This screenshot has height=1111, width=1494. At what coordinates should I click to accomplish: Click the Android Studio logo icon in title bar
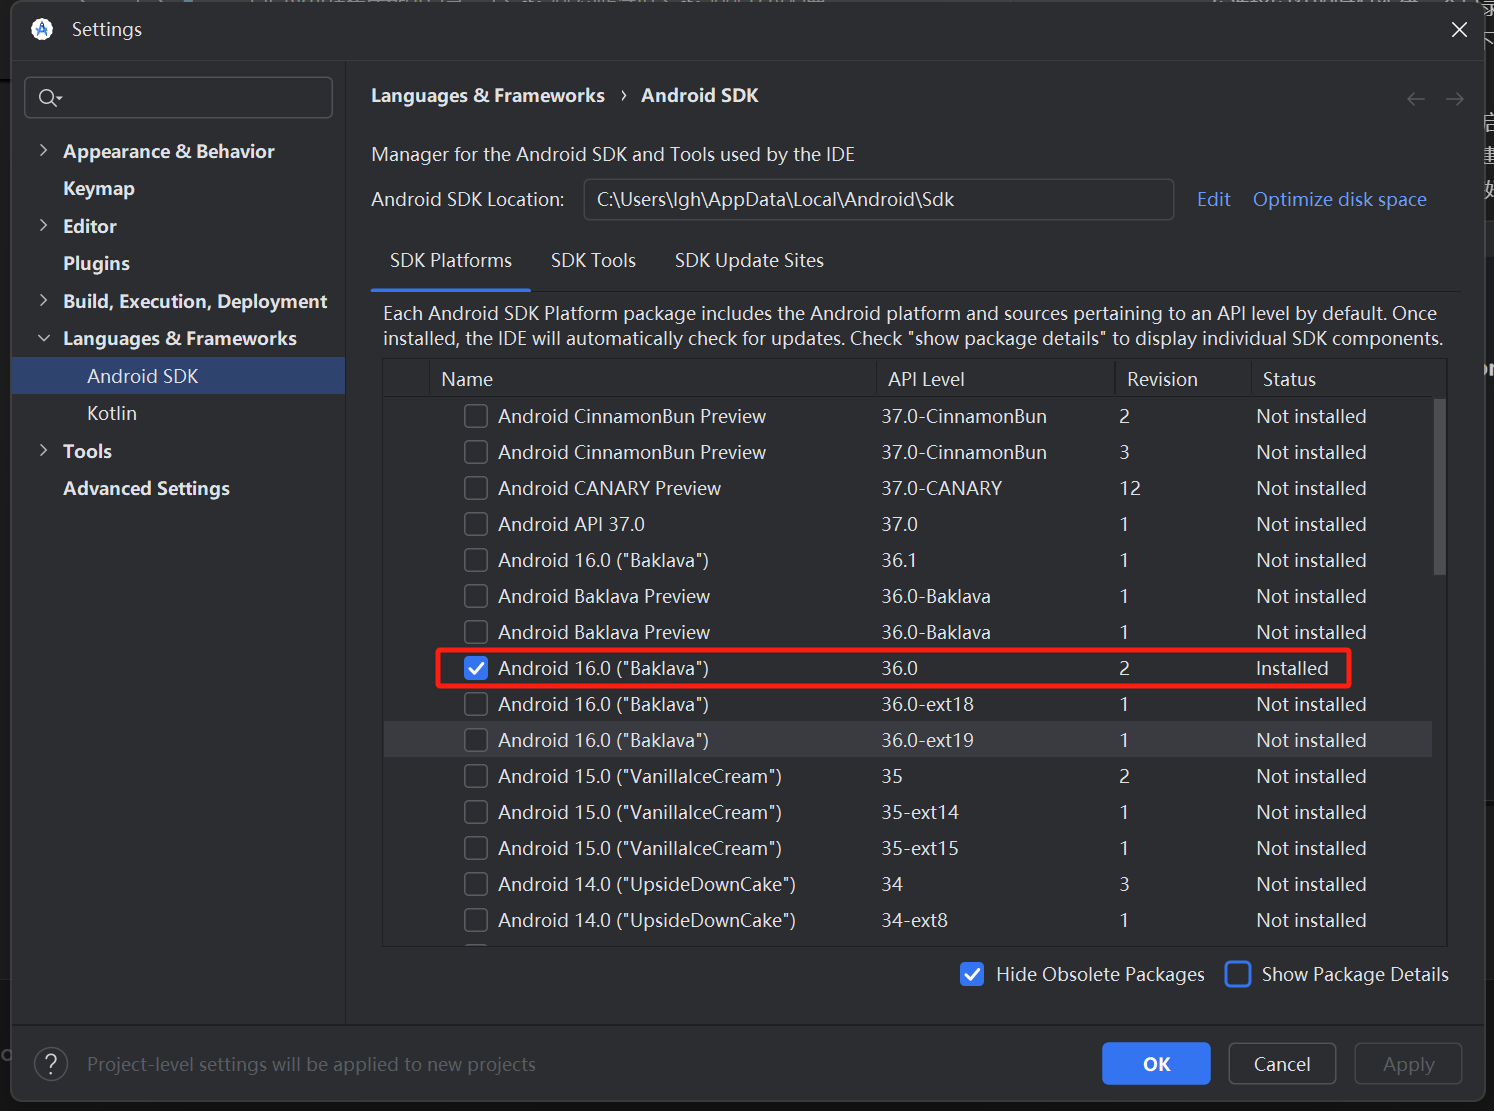tap(42, 29)
